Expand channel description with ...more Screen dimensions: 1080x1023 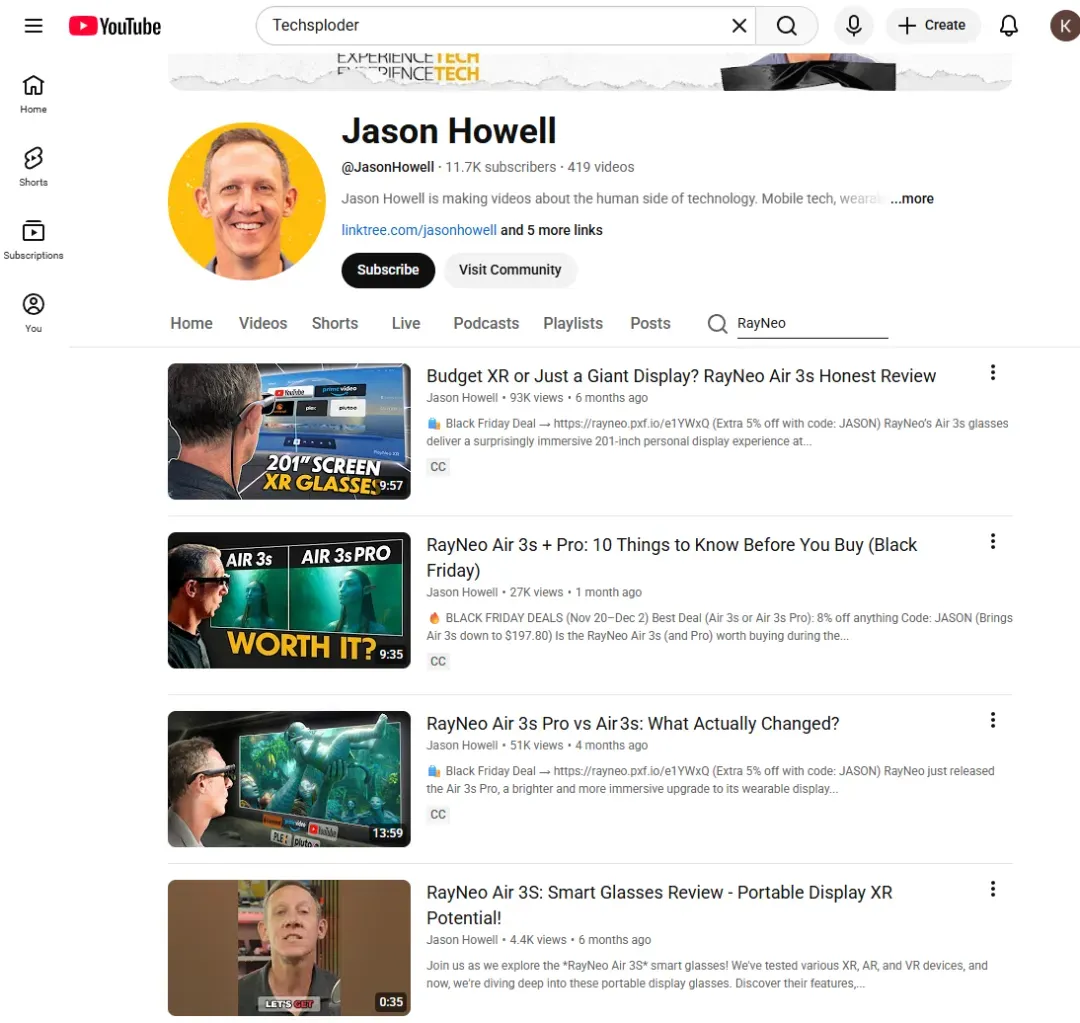click(x=911, y=198)
